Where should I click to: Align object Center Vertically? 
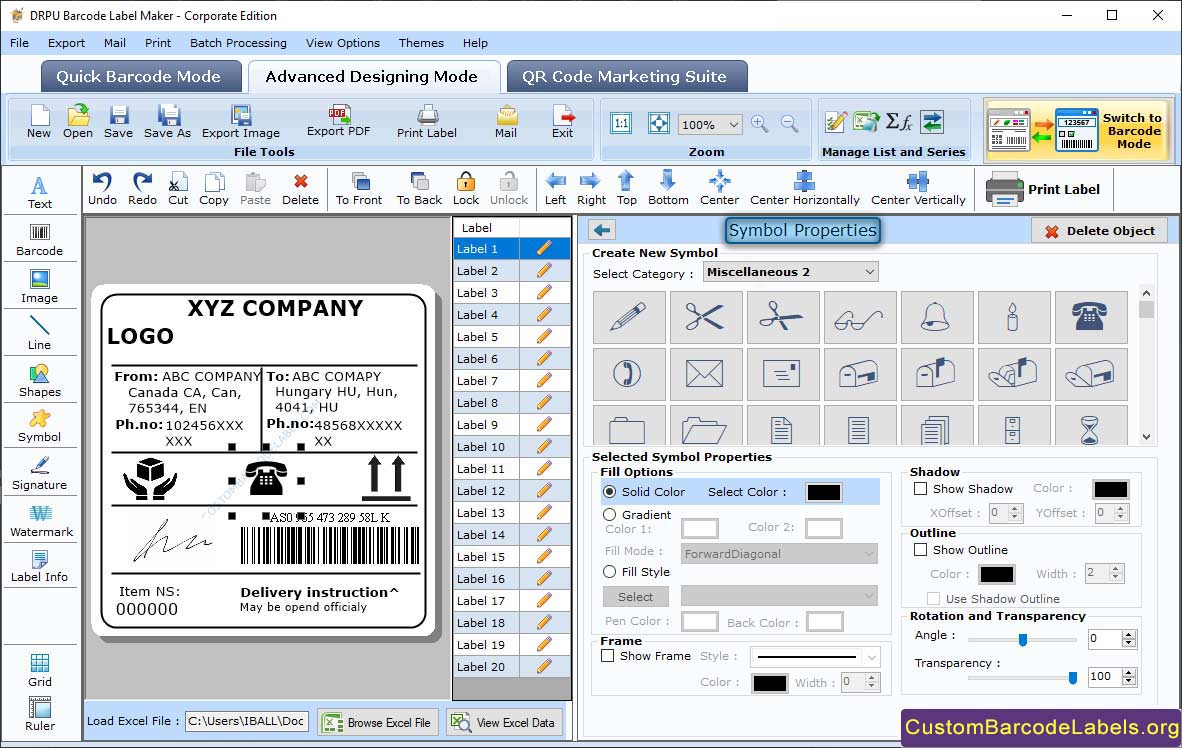(x=917, y=189)
